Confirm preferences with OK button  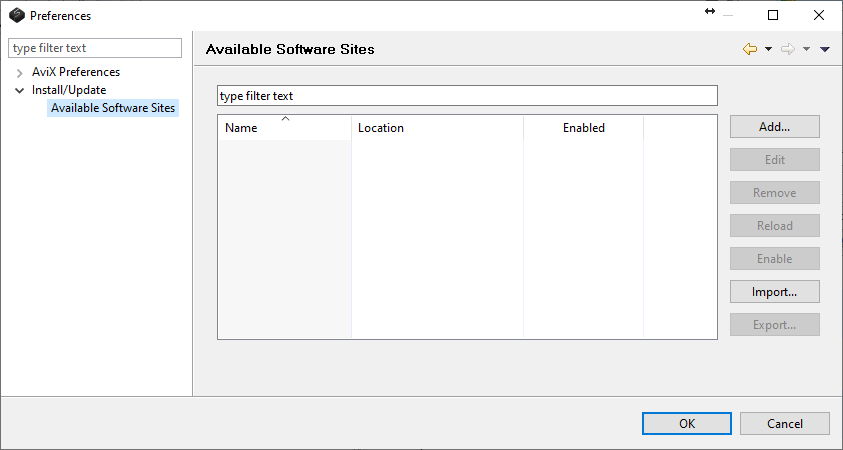(x=686, y=423)
